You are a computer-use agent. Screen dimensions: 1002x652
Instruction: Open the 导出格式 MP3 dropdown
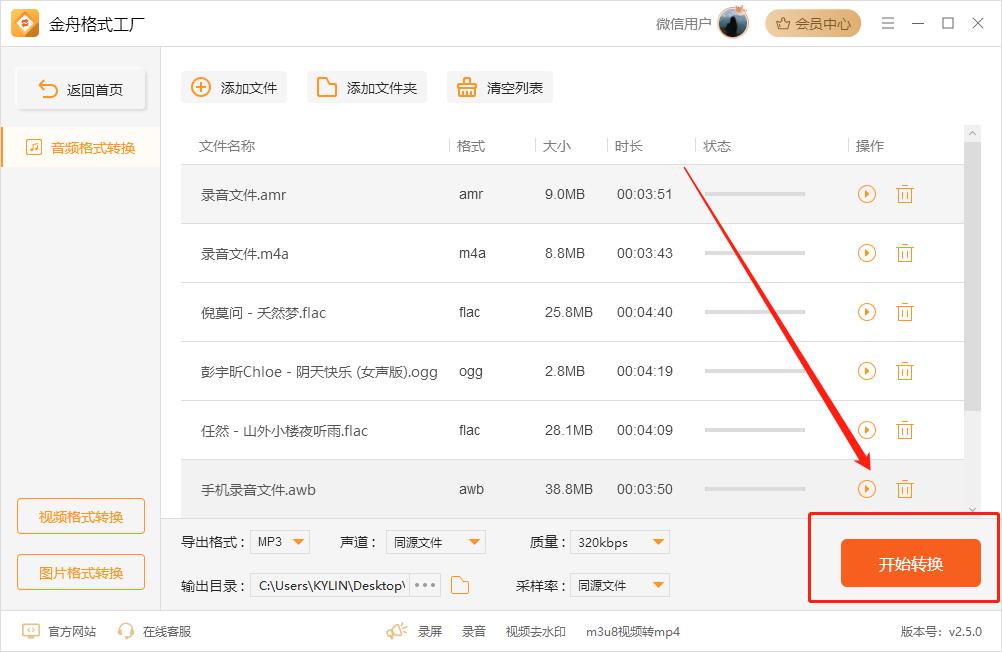coord(280,541)
